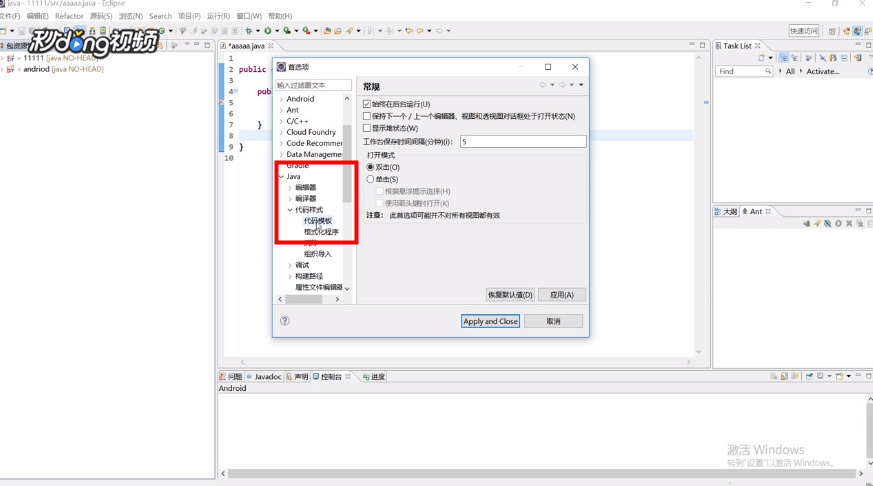Screen dimensions: 873x486
Task: Click the Open Perspective icon
Action: [832, 31]
